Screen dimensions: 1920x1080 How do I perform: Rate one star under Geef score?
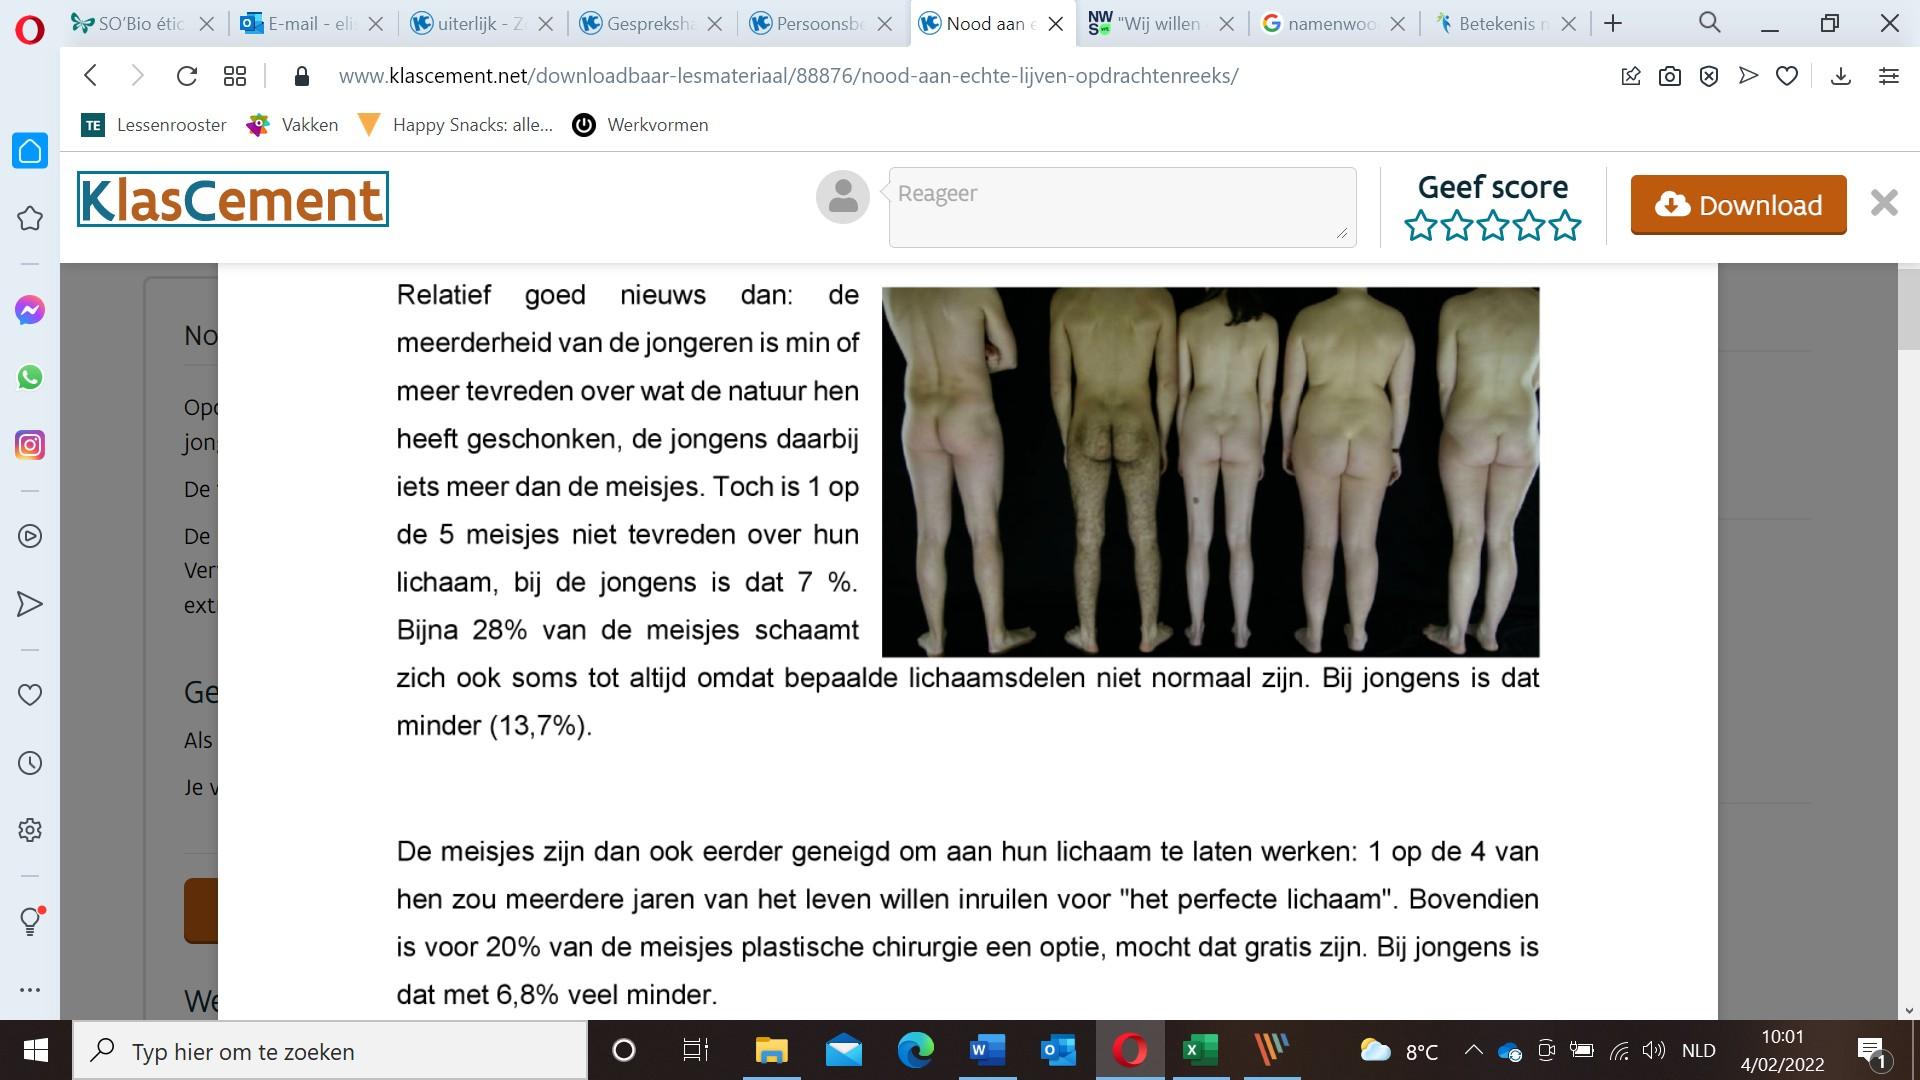[x=1420, y=226]
